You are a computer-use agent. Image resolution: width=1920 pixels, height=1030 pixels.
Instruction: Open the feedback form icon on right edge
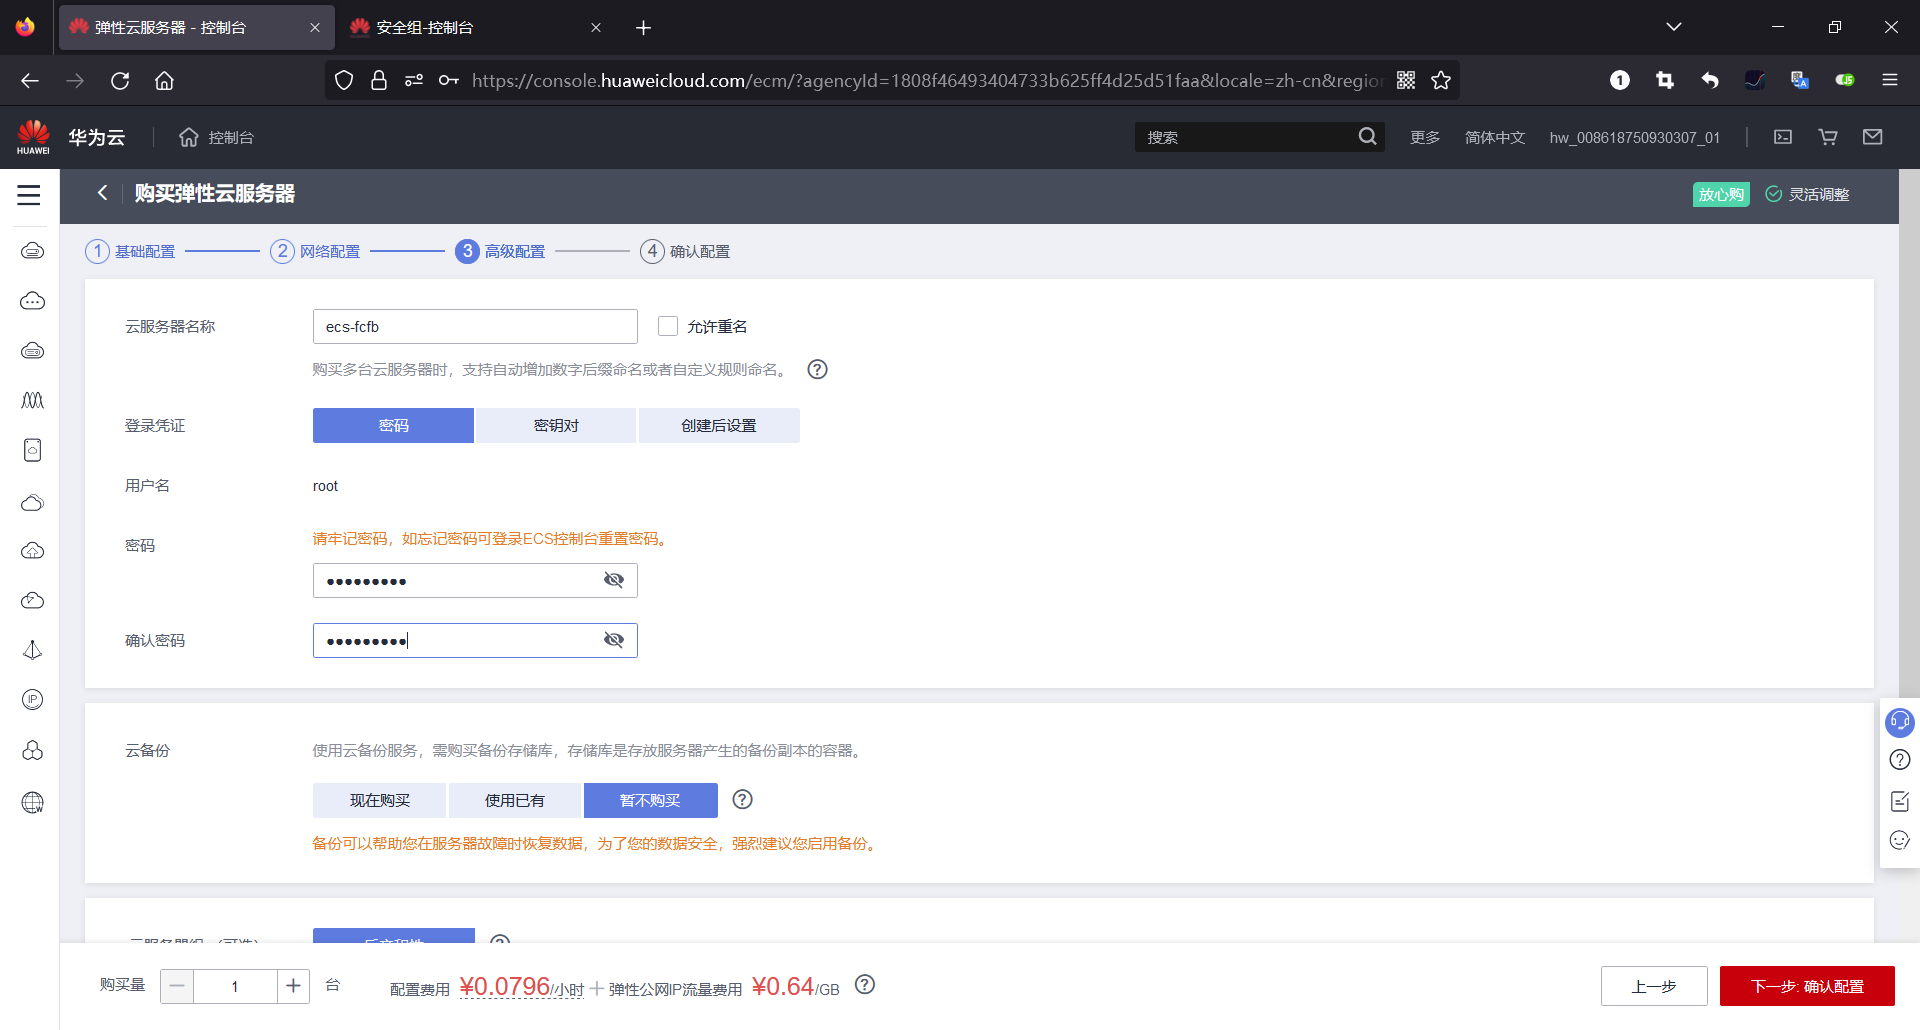pos(1899,801)
